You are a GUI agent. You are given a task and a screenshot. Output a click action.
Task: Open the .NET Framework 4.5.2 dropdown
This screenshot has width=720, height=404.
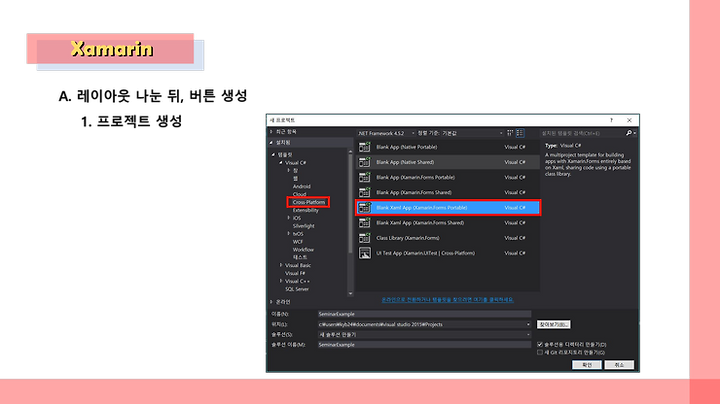(386, 133)
